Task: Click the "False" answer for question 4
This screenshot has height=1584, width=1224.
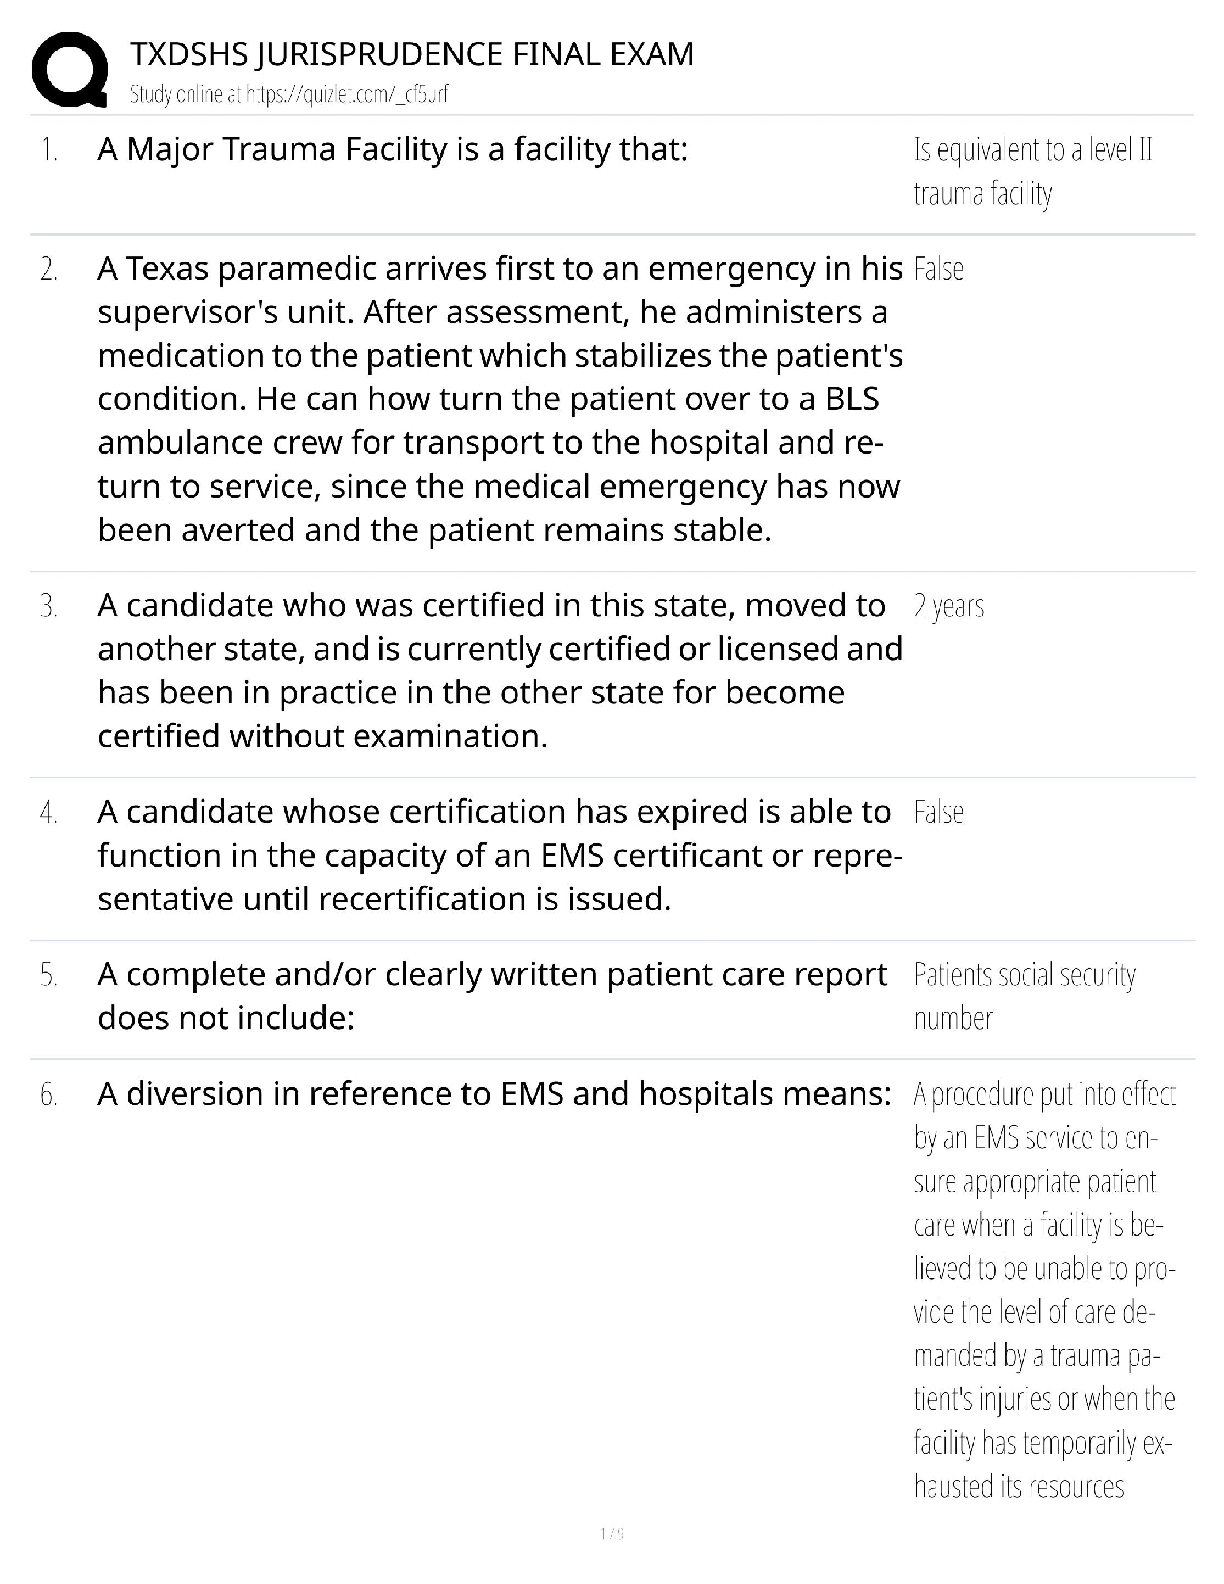Action: [938, 812]
